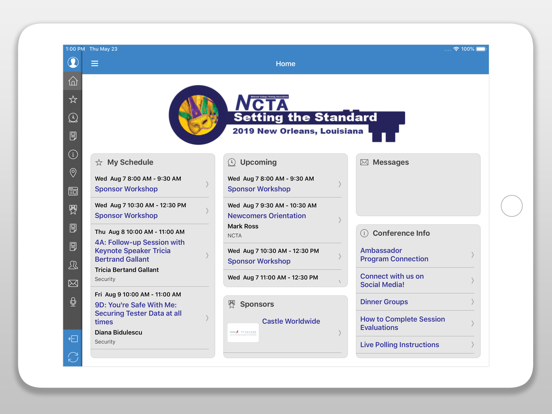Screen dimensions: 552x414
Task: Open the map pin icon in sidebar
Action: click(73, 172)
